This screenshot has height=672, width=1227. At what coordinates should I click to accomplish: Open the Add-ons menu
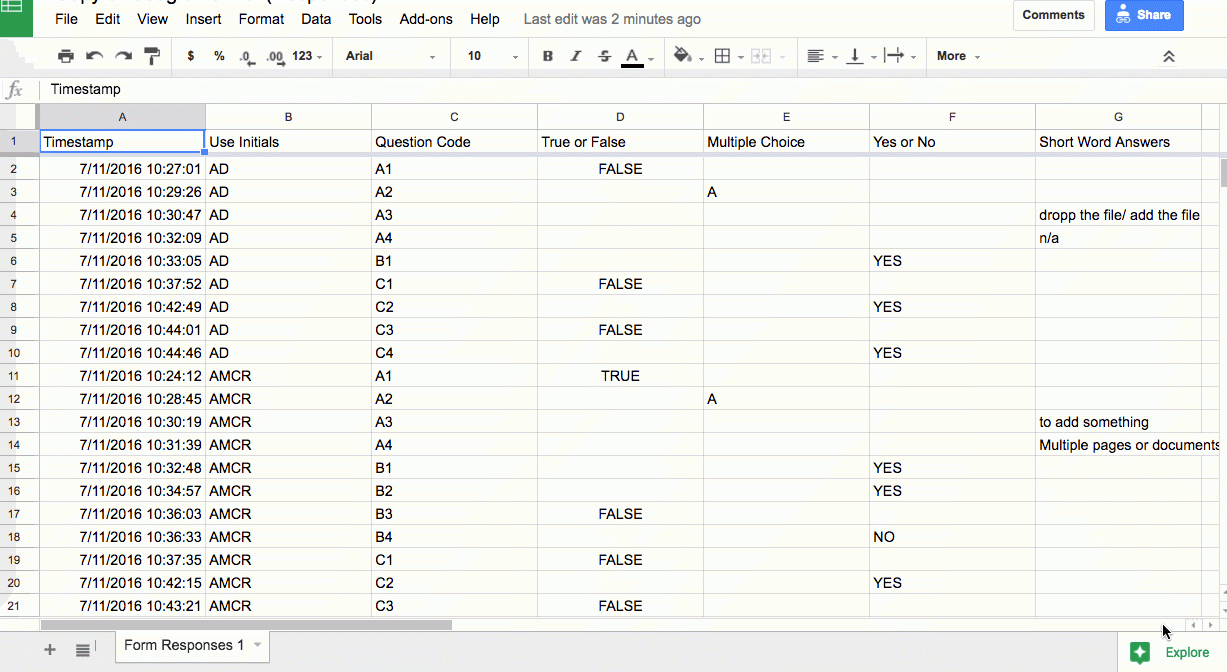tap(424, 19)
